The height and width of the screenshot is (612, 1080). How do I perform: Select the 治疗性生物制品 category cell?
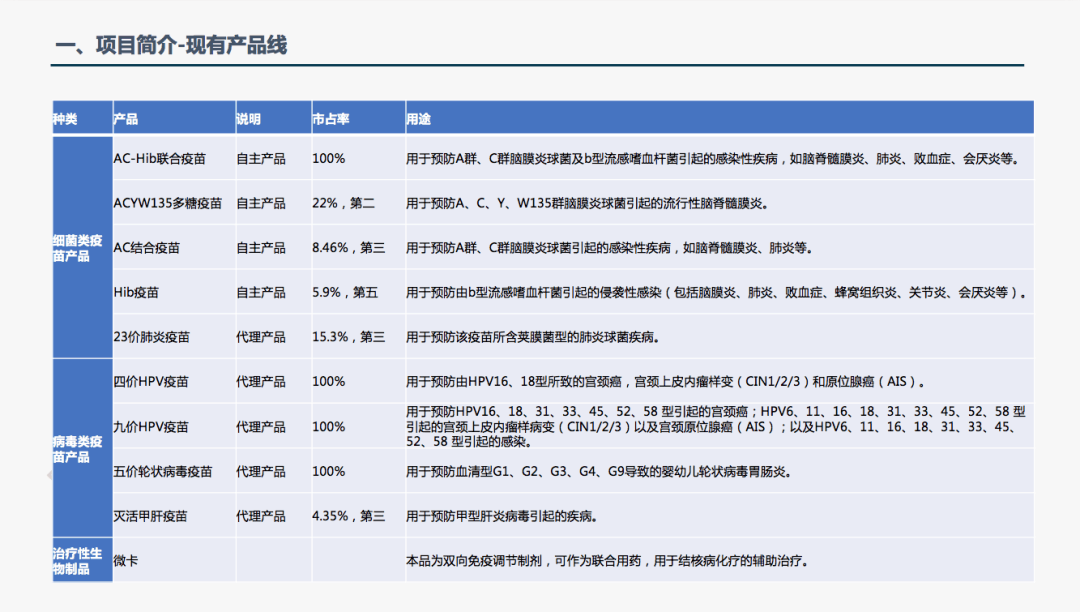[78, 561]
